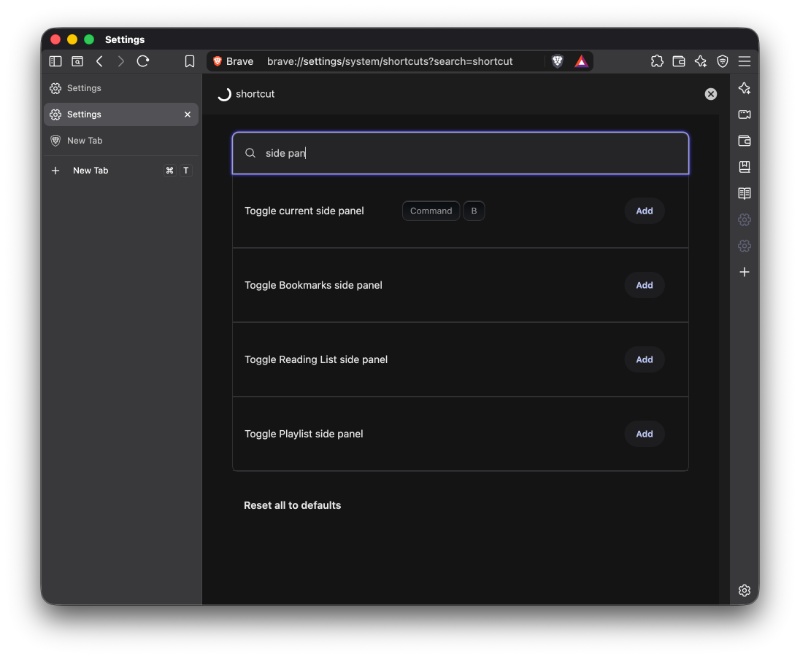The image size is (800, 659).
Task: Focus the shortcut filter field containing side pan
Action: pyautogui.click(x=460, y=153)
